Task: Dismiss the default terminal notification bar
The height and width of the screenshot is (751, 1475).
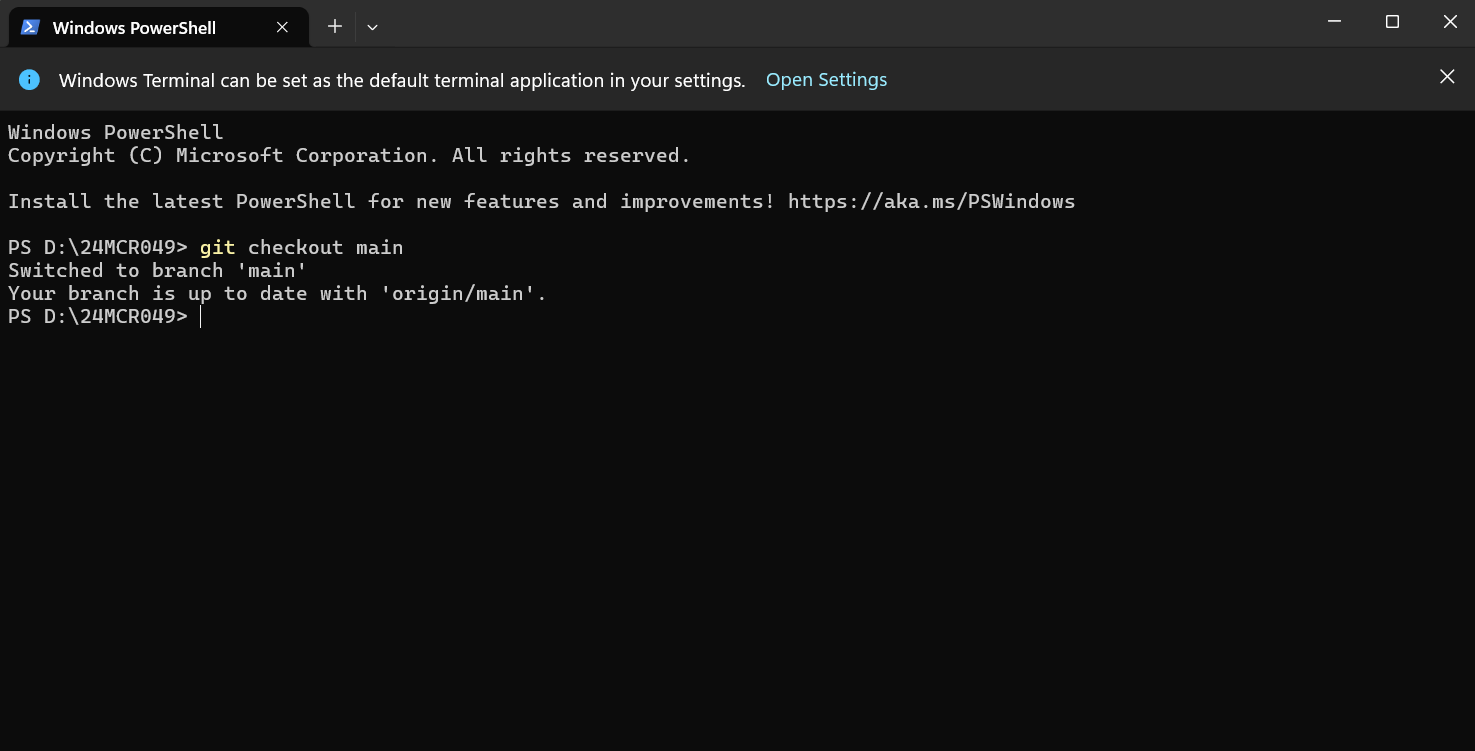Action: (x=1447, y=77)
